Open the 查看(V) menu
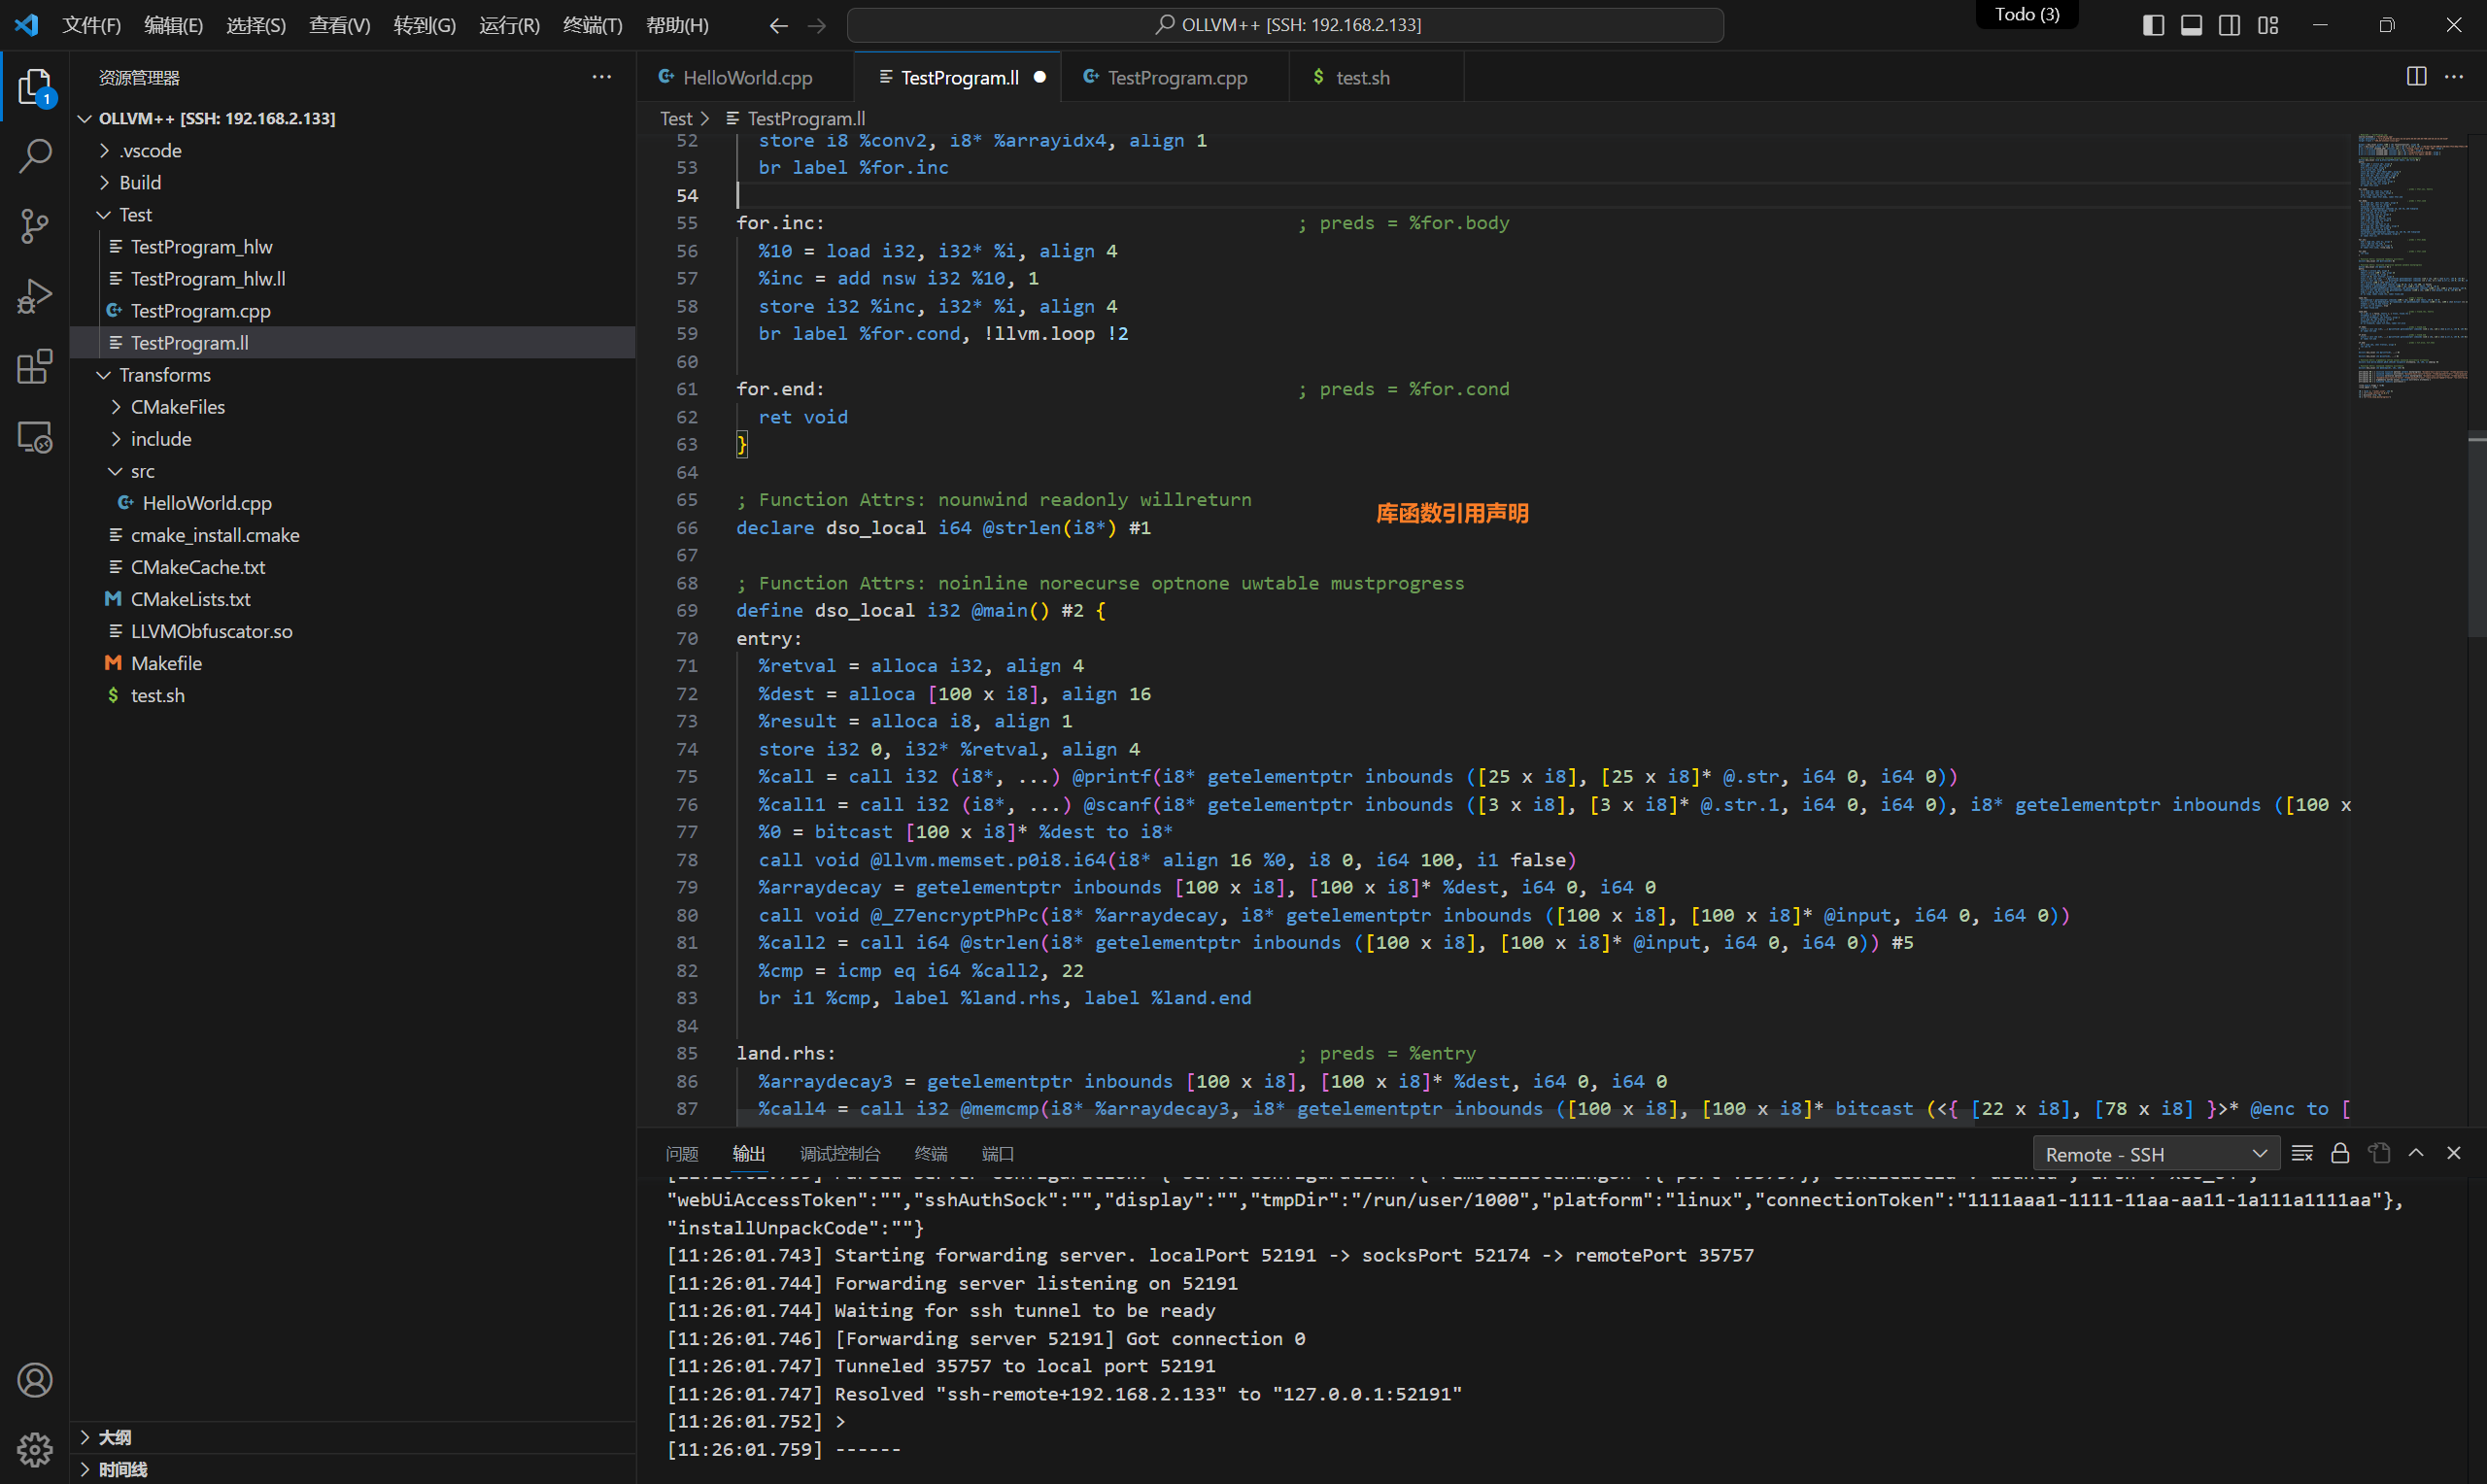This screenshot has width=2487, height=1484. (x=340, y=25)
